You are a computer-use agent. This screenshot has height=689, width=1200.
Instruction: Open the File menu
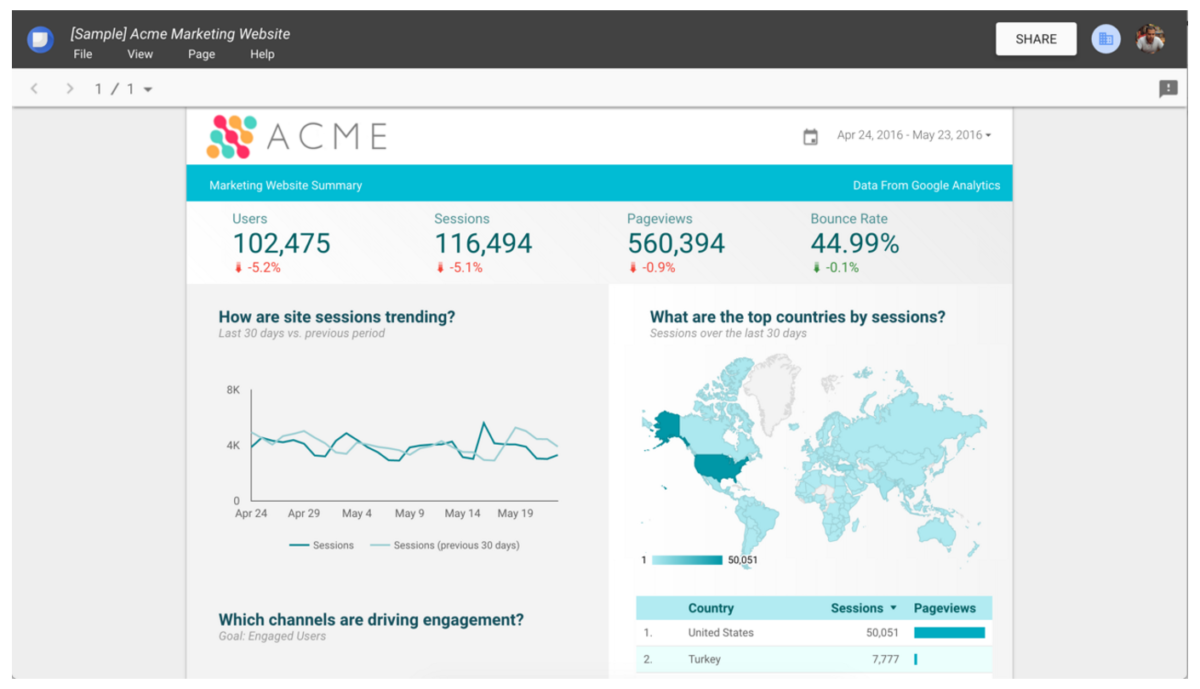pyautogui.click(x=83, y=54)
